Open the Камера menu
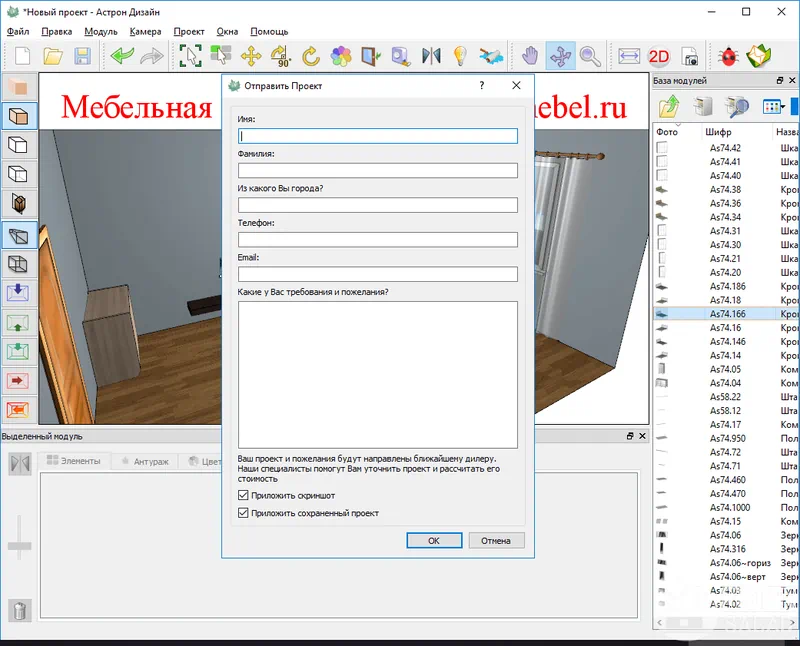The height and width of the screenshot is (646, 800). [x=145, y=32]
